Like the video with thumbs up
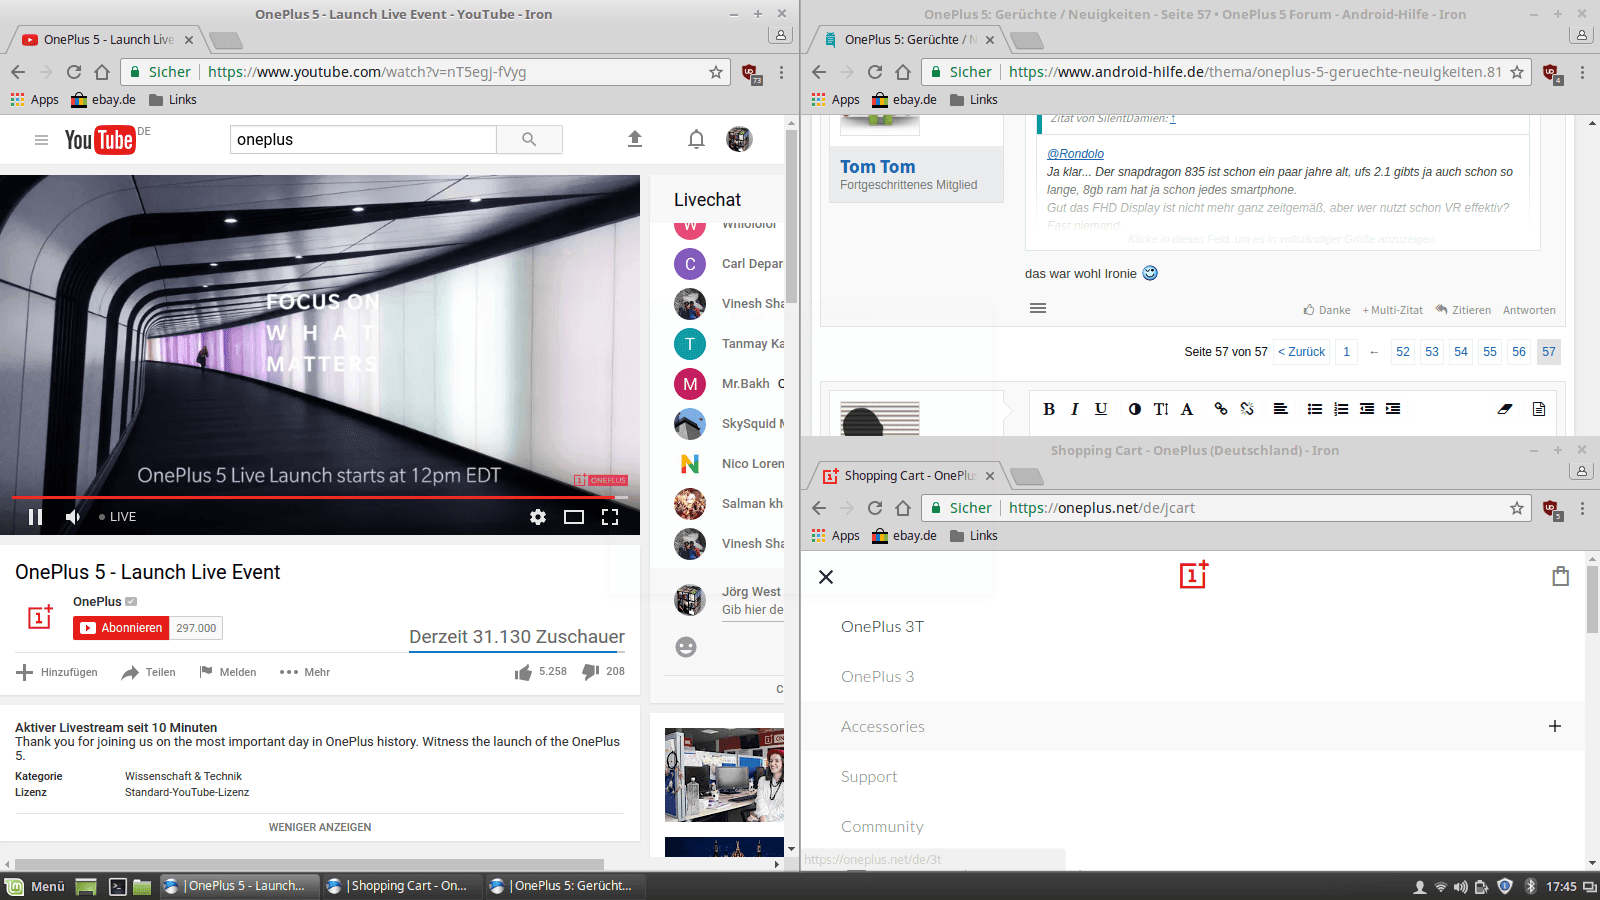Image resolution: width=1600 pixels, height=900 pixels. pyautogui.click(x=523, y=672)
